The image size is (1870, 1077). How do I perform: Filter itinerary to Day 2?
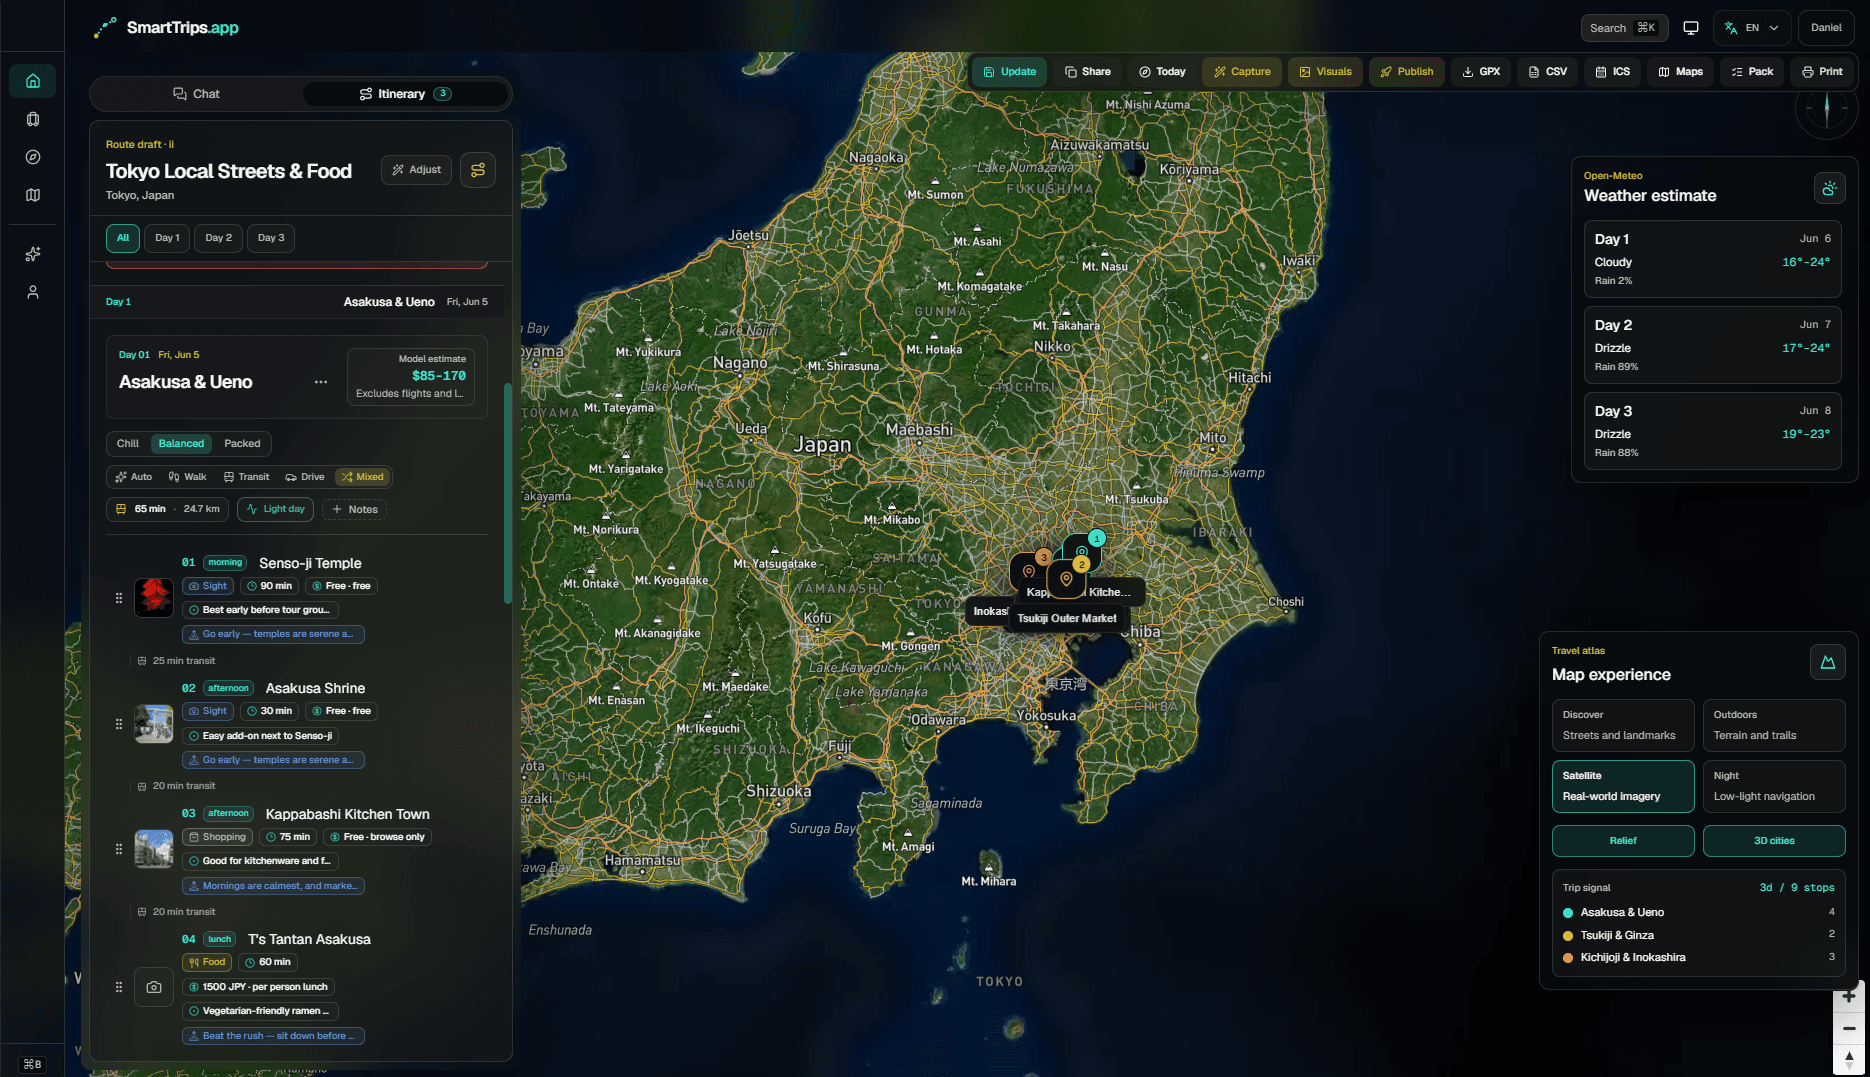tap(218, 238)
